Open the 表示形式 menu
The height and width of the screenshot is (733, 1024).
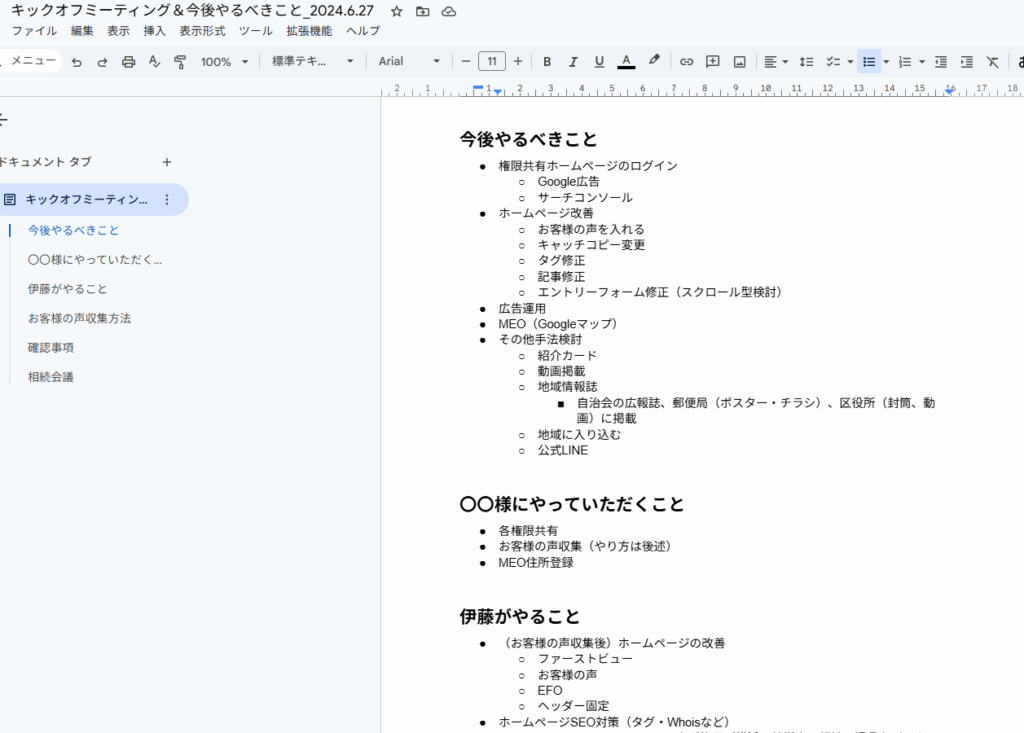click(x=202, y=31)
